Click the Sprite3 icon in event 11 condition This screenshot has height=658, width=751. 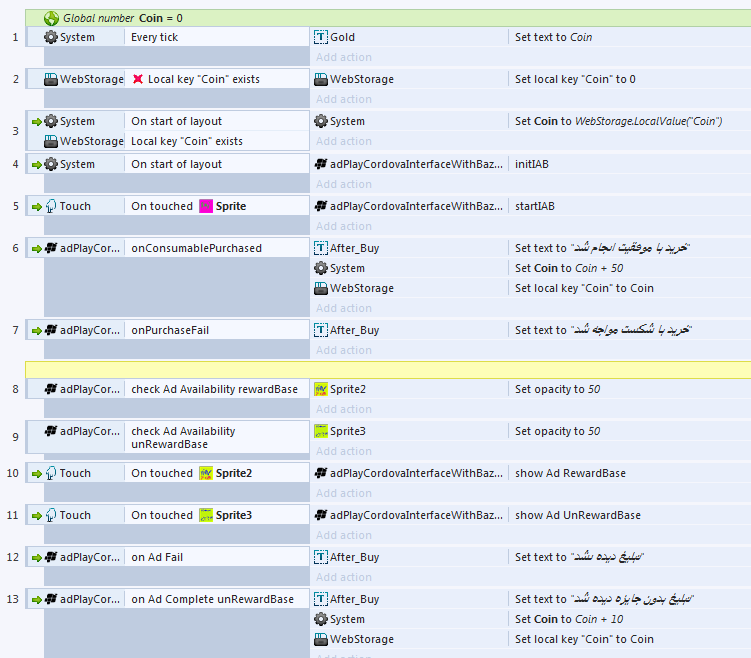tap(206, 515)
